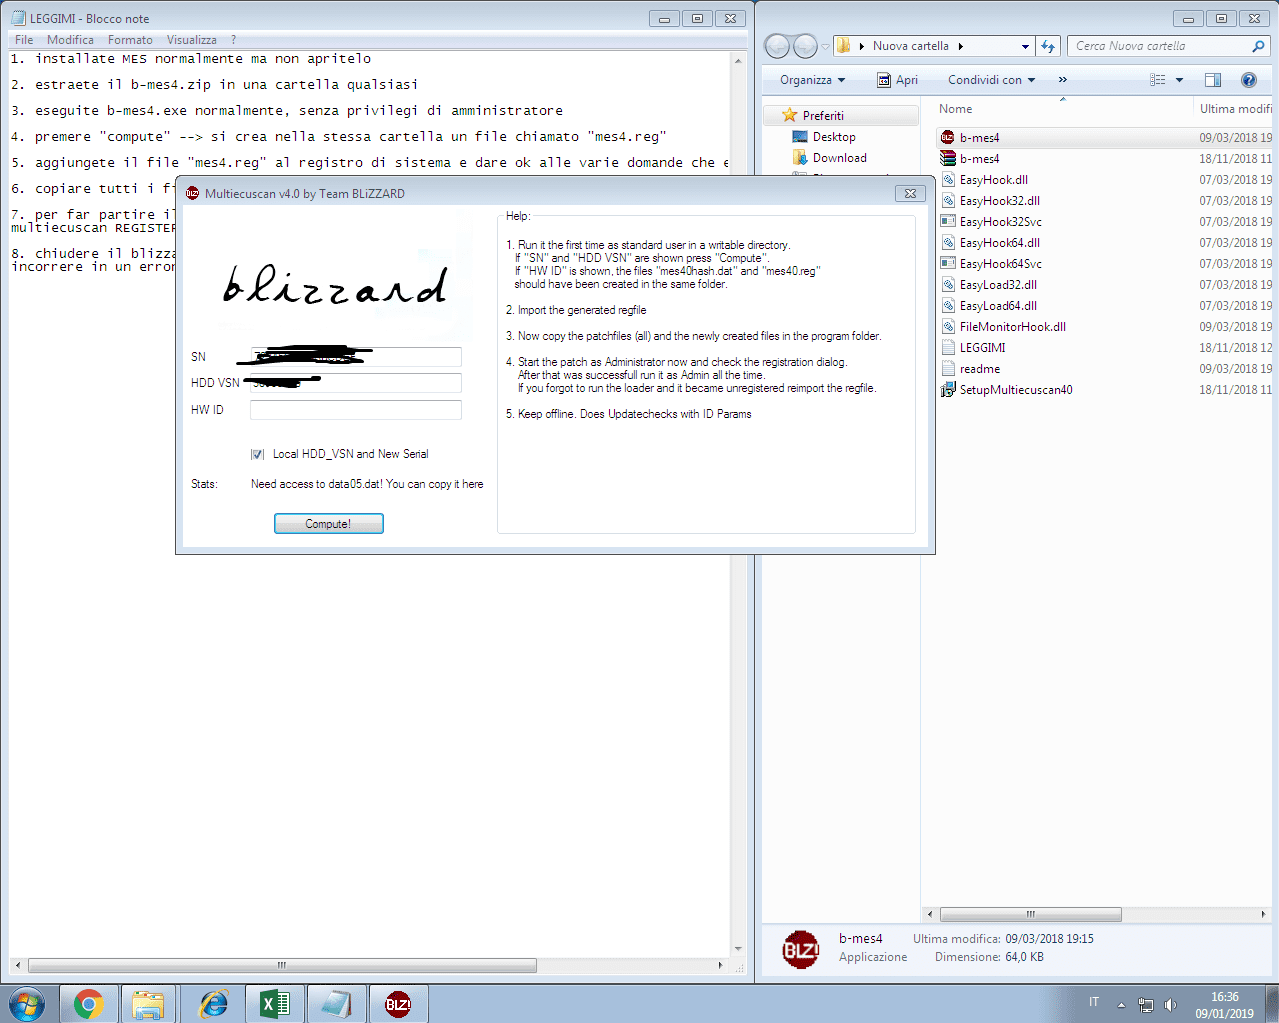The width and height of the screenshot is (1279, 1023).
Task: Select the EasyHook64.dll file
Action: [x=999, y=243]
